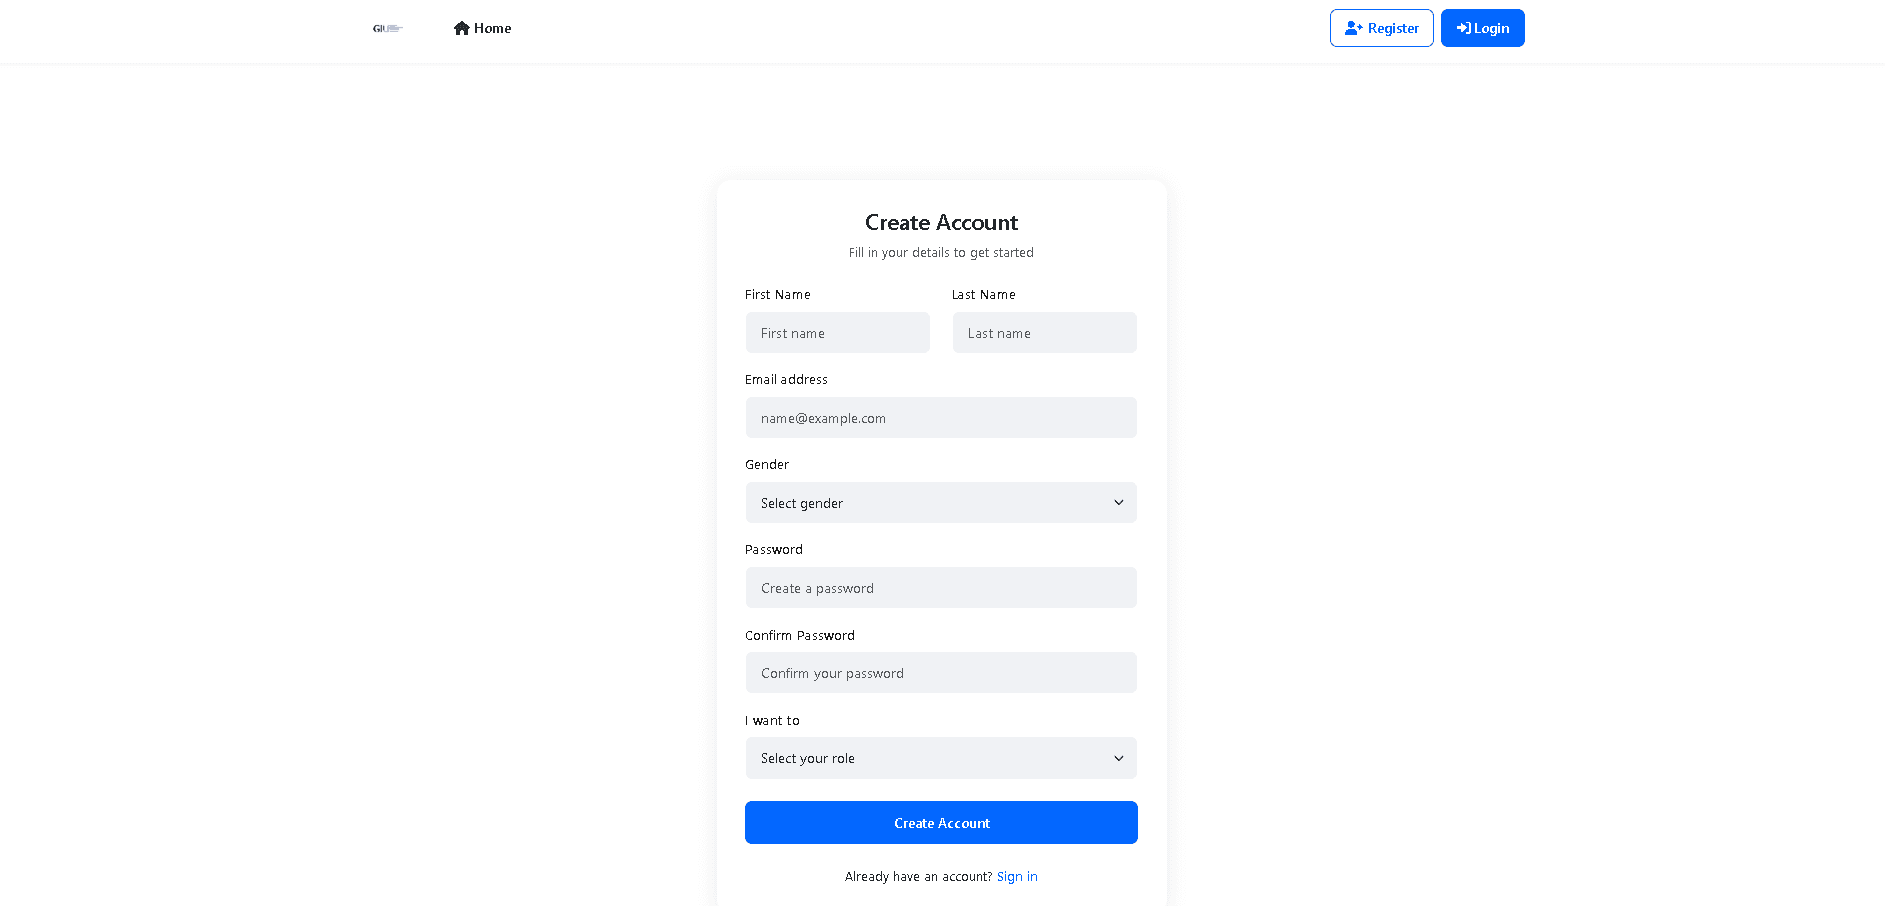Open the Select gender dropdown
The width and height of the screenshot is (1885, 906).
coord(940,503)
